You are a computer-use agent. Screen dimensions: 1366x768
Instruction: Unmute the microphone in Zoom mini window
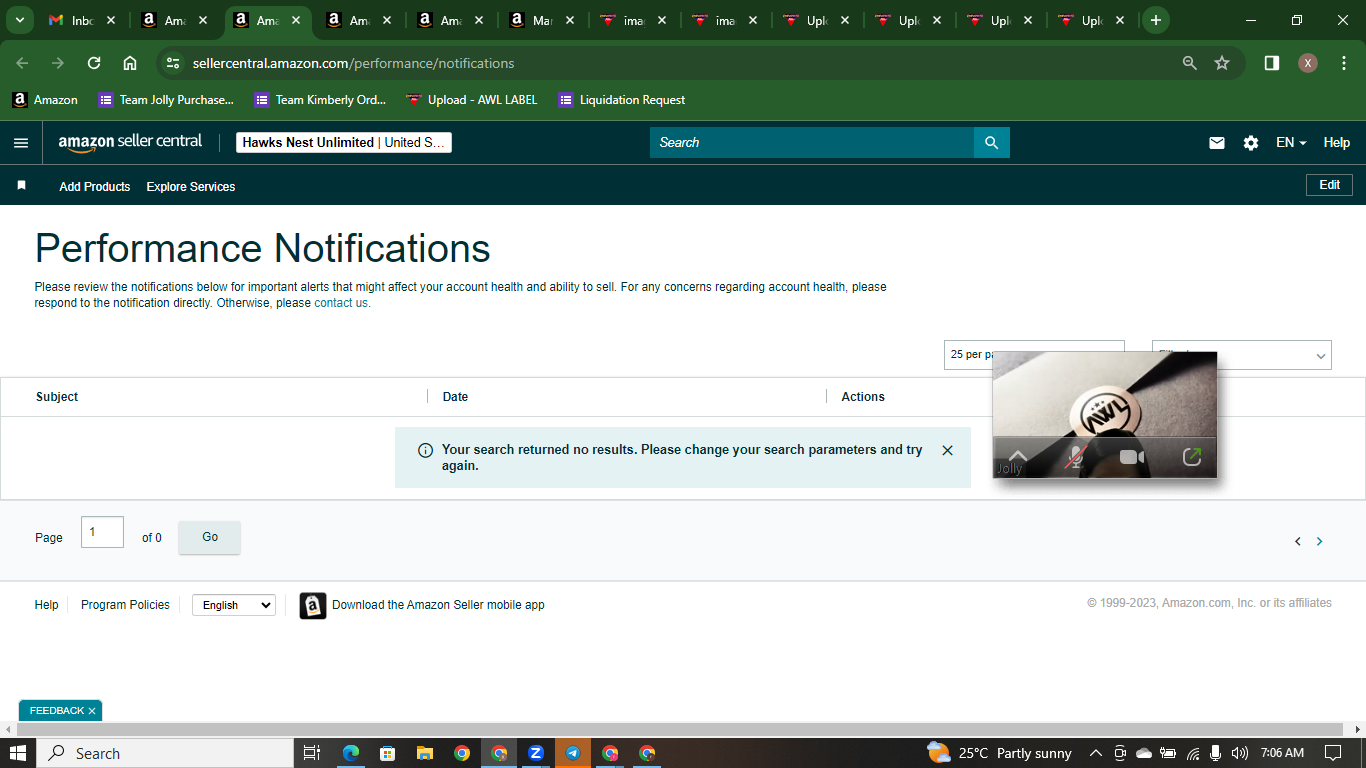click(1075, 457)
